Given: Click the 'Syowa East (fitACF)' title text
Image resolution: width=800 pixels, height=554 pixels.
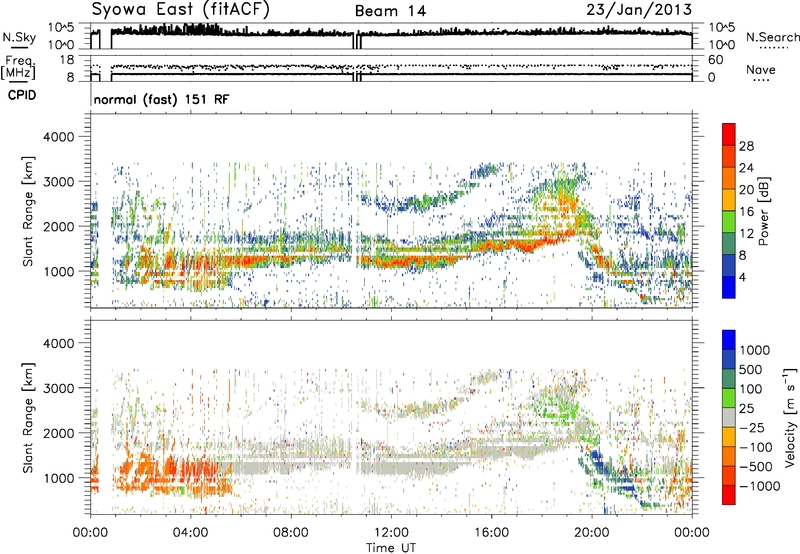Looking at the screenshot, I should (180, 9).
